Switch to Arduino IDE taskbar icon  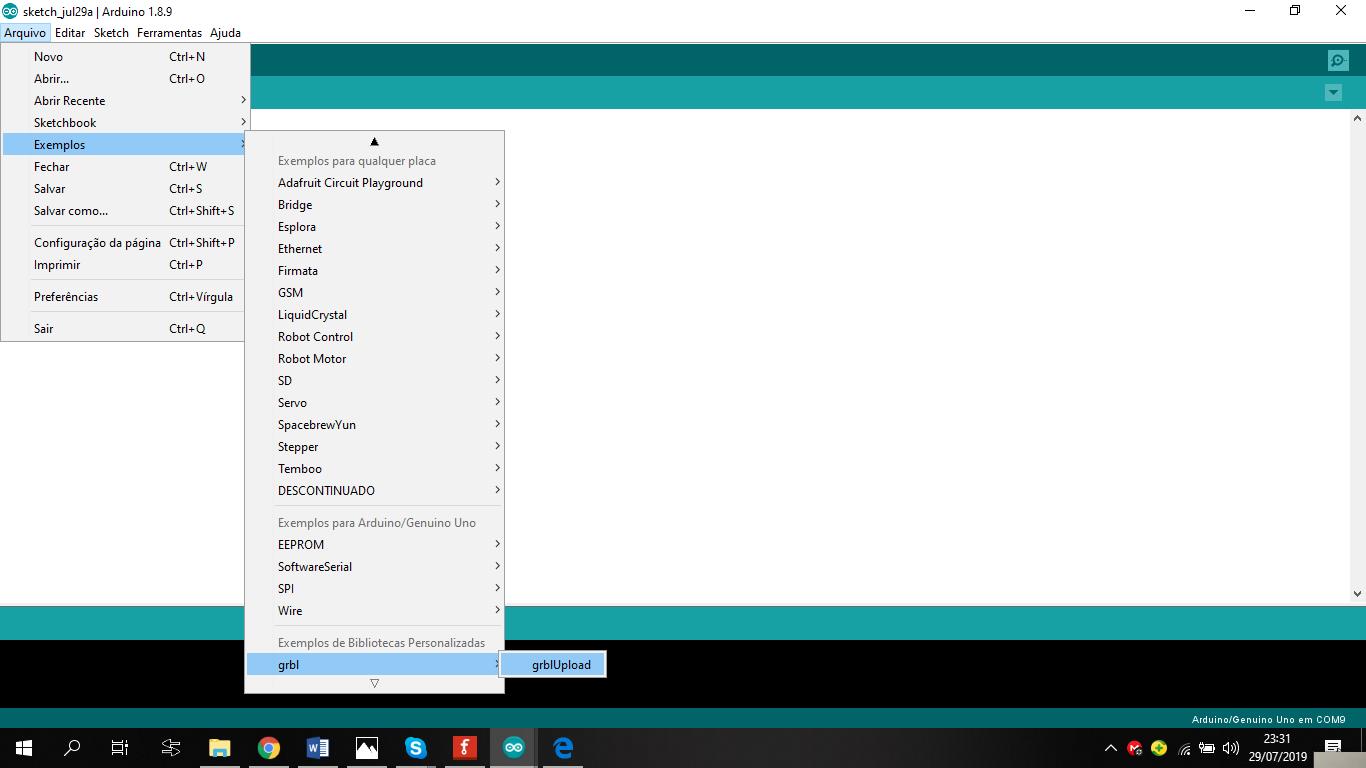coord(513,747)
